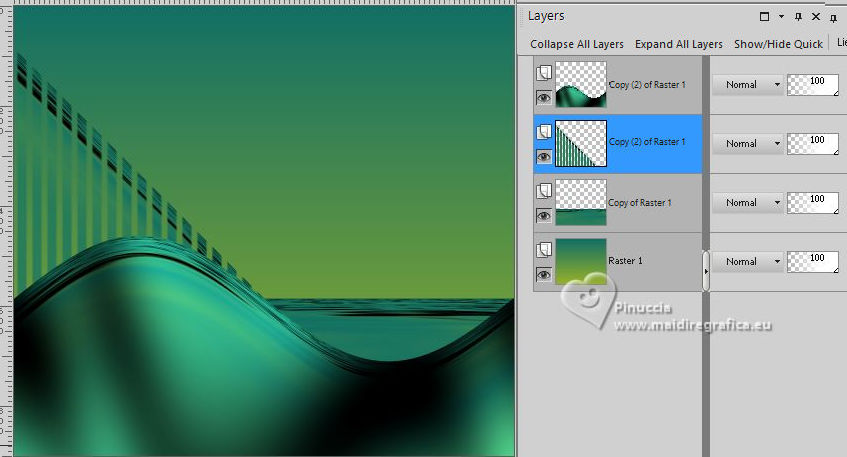The image size is (847, 457).
Task: Click the Layers palette title
Action: point(546,16)
